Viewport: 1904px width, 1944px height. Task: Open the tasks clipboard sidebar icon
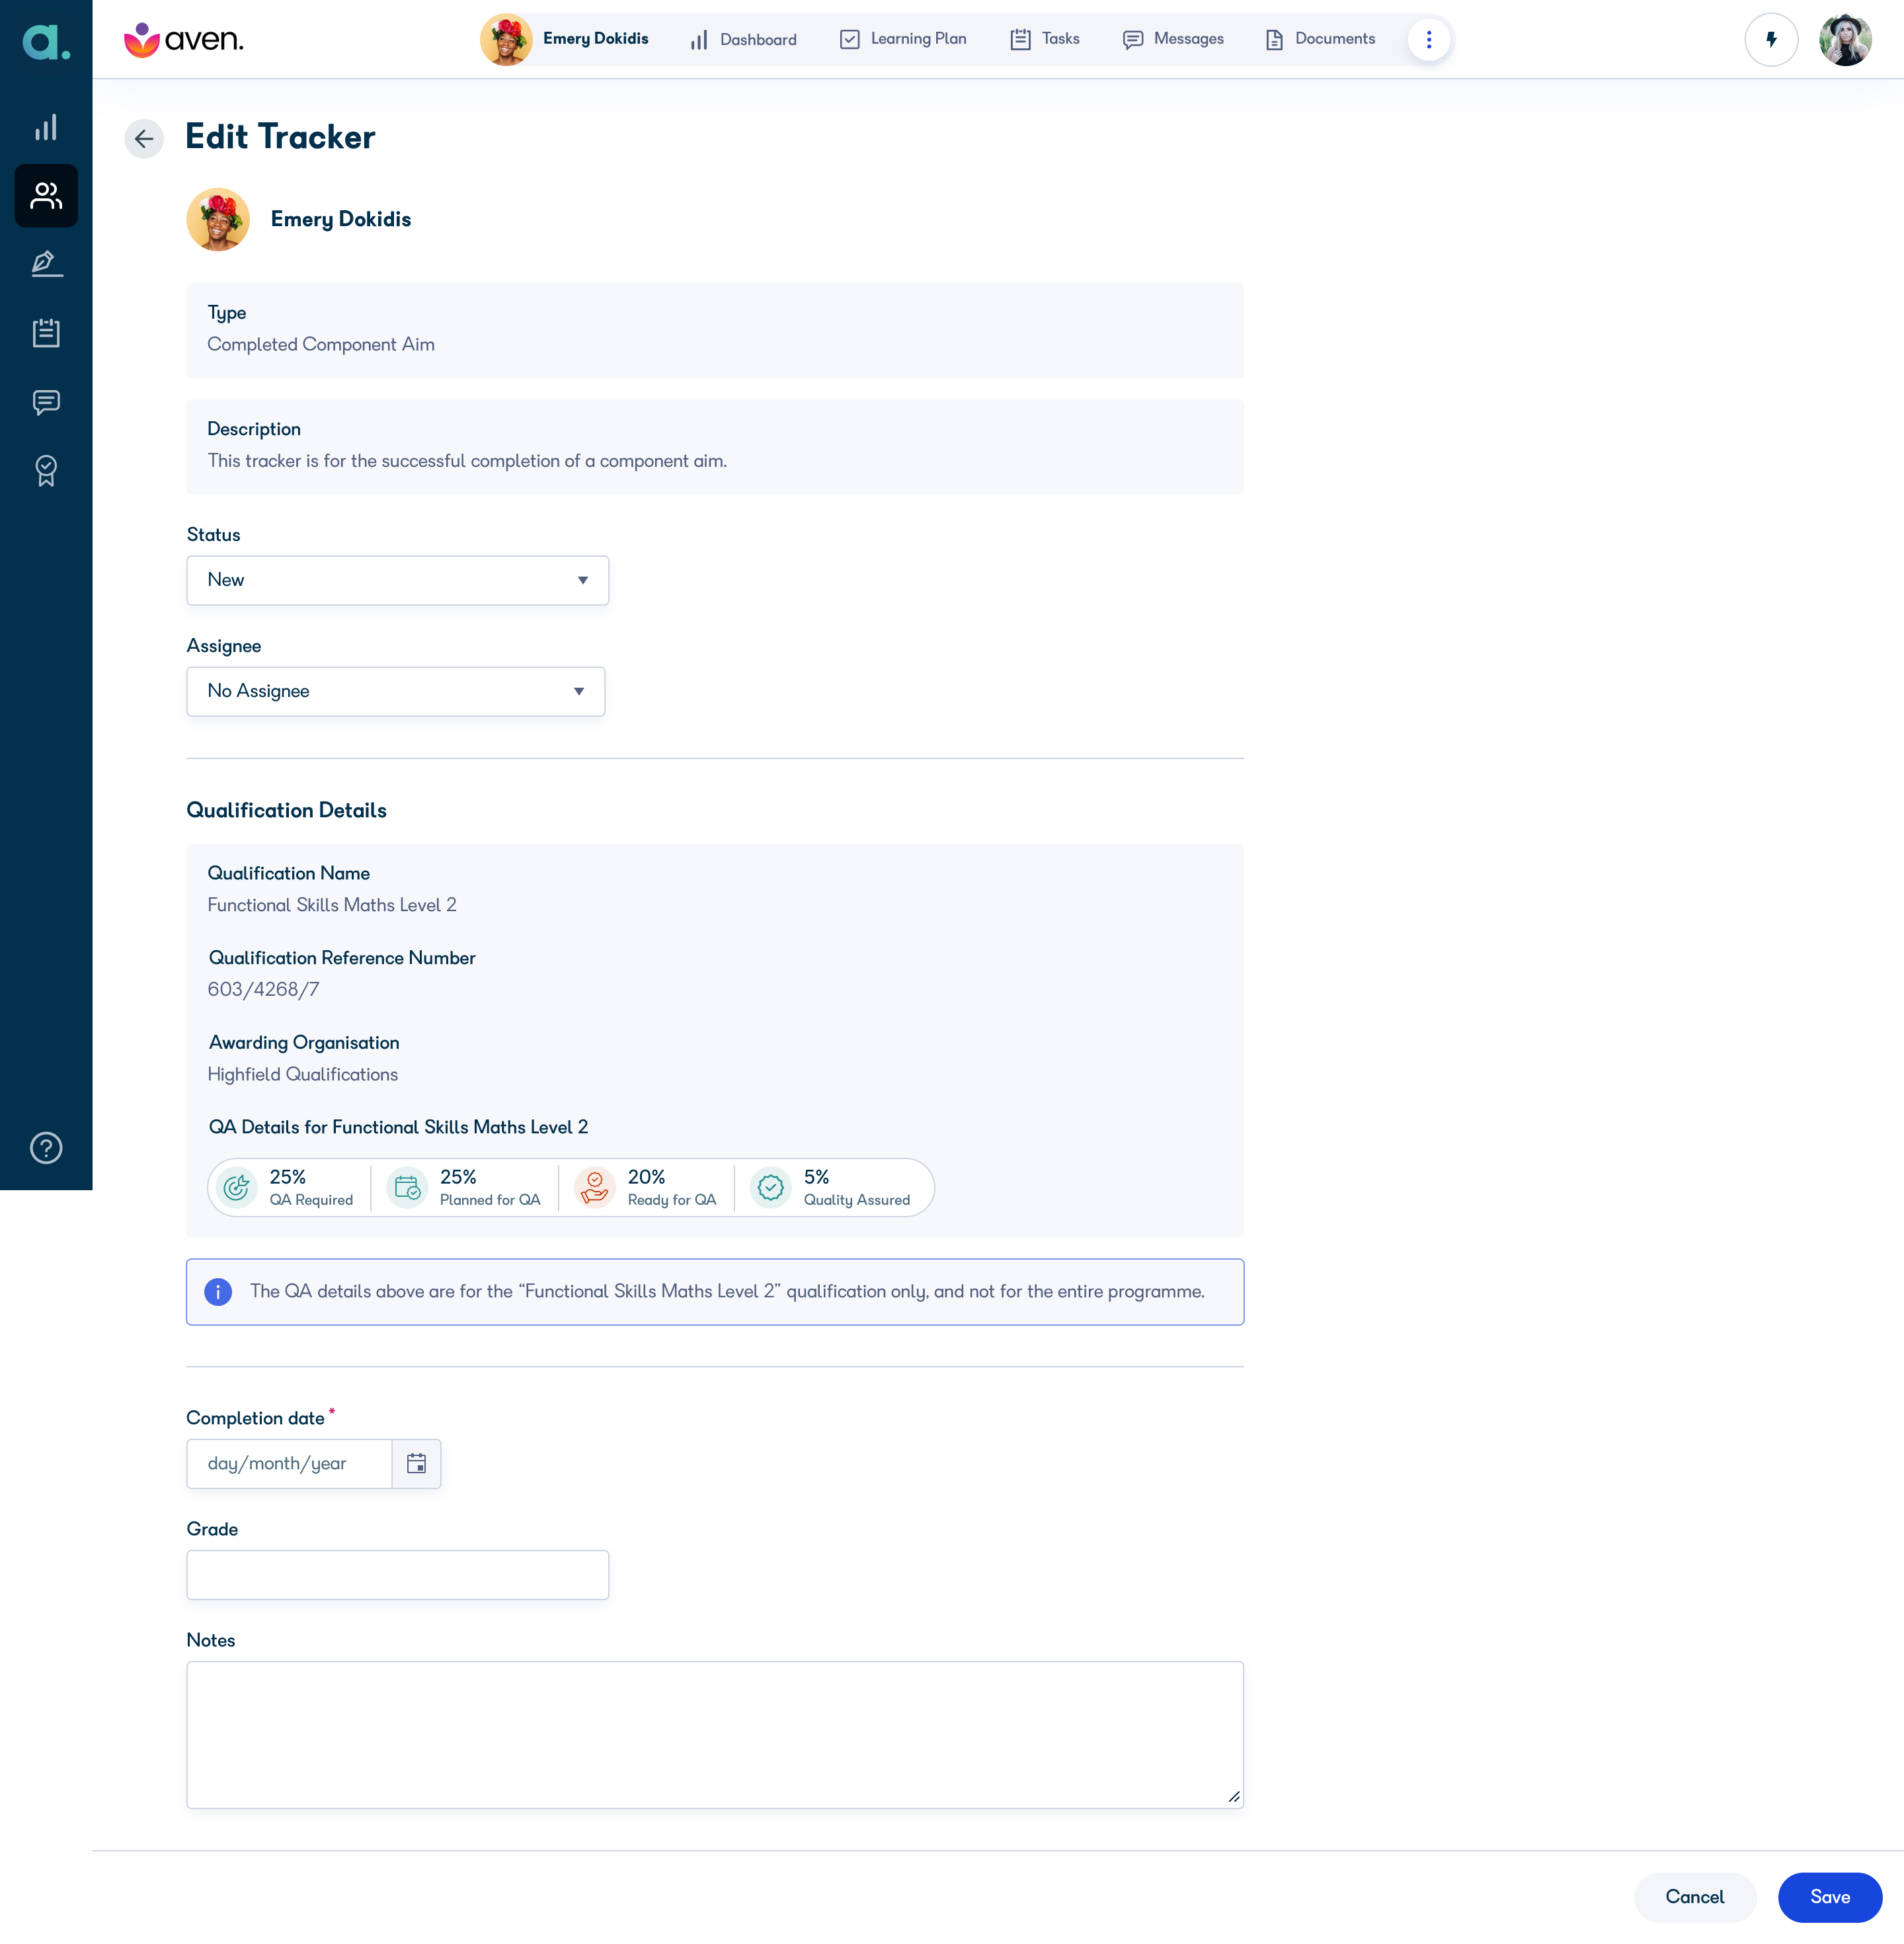point(46,332)
